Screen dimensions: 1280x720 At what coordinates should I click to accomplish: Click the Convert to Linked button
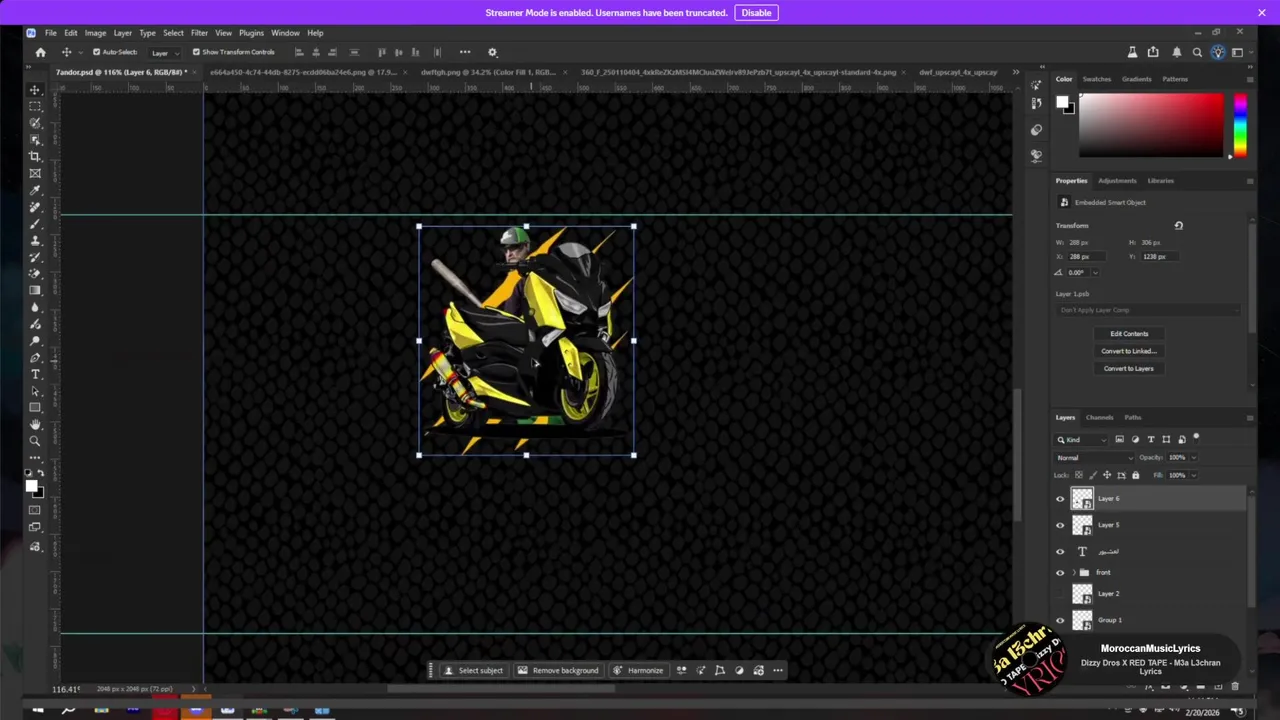[1129, 351]
